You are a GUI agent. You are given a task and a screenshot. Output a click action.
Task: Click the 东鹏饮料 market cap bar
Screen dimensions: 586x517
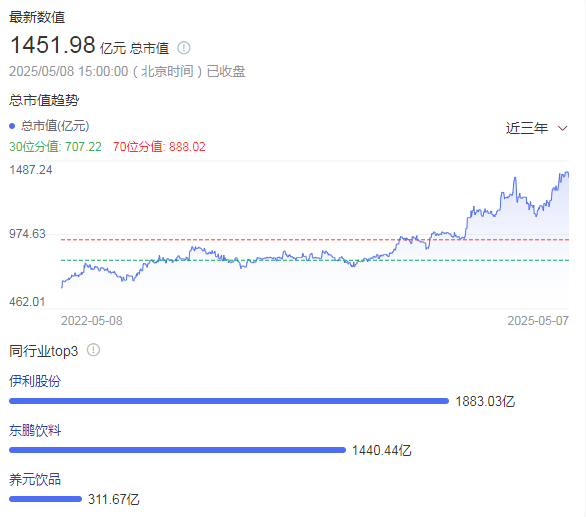[x=177, y=450]
